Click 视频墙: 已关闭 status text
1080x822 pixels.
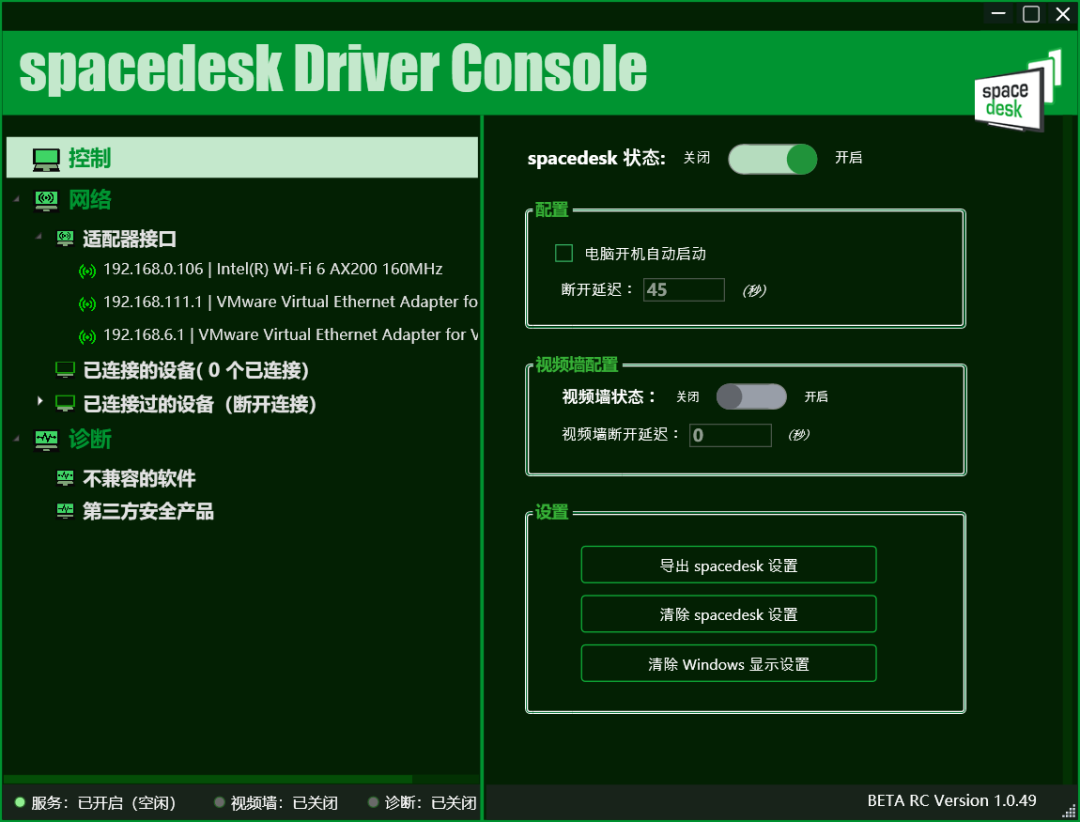284,803
